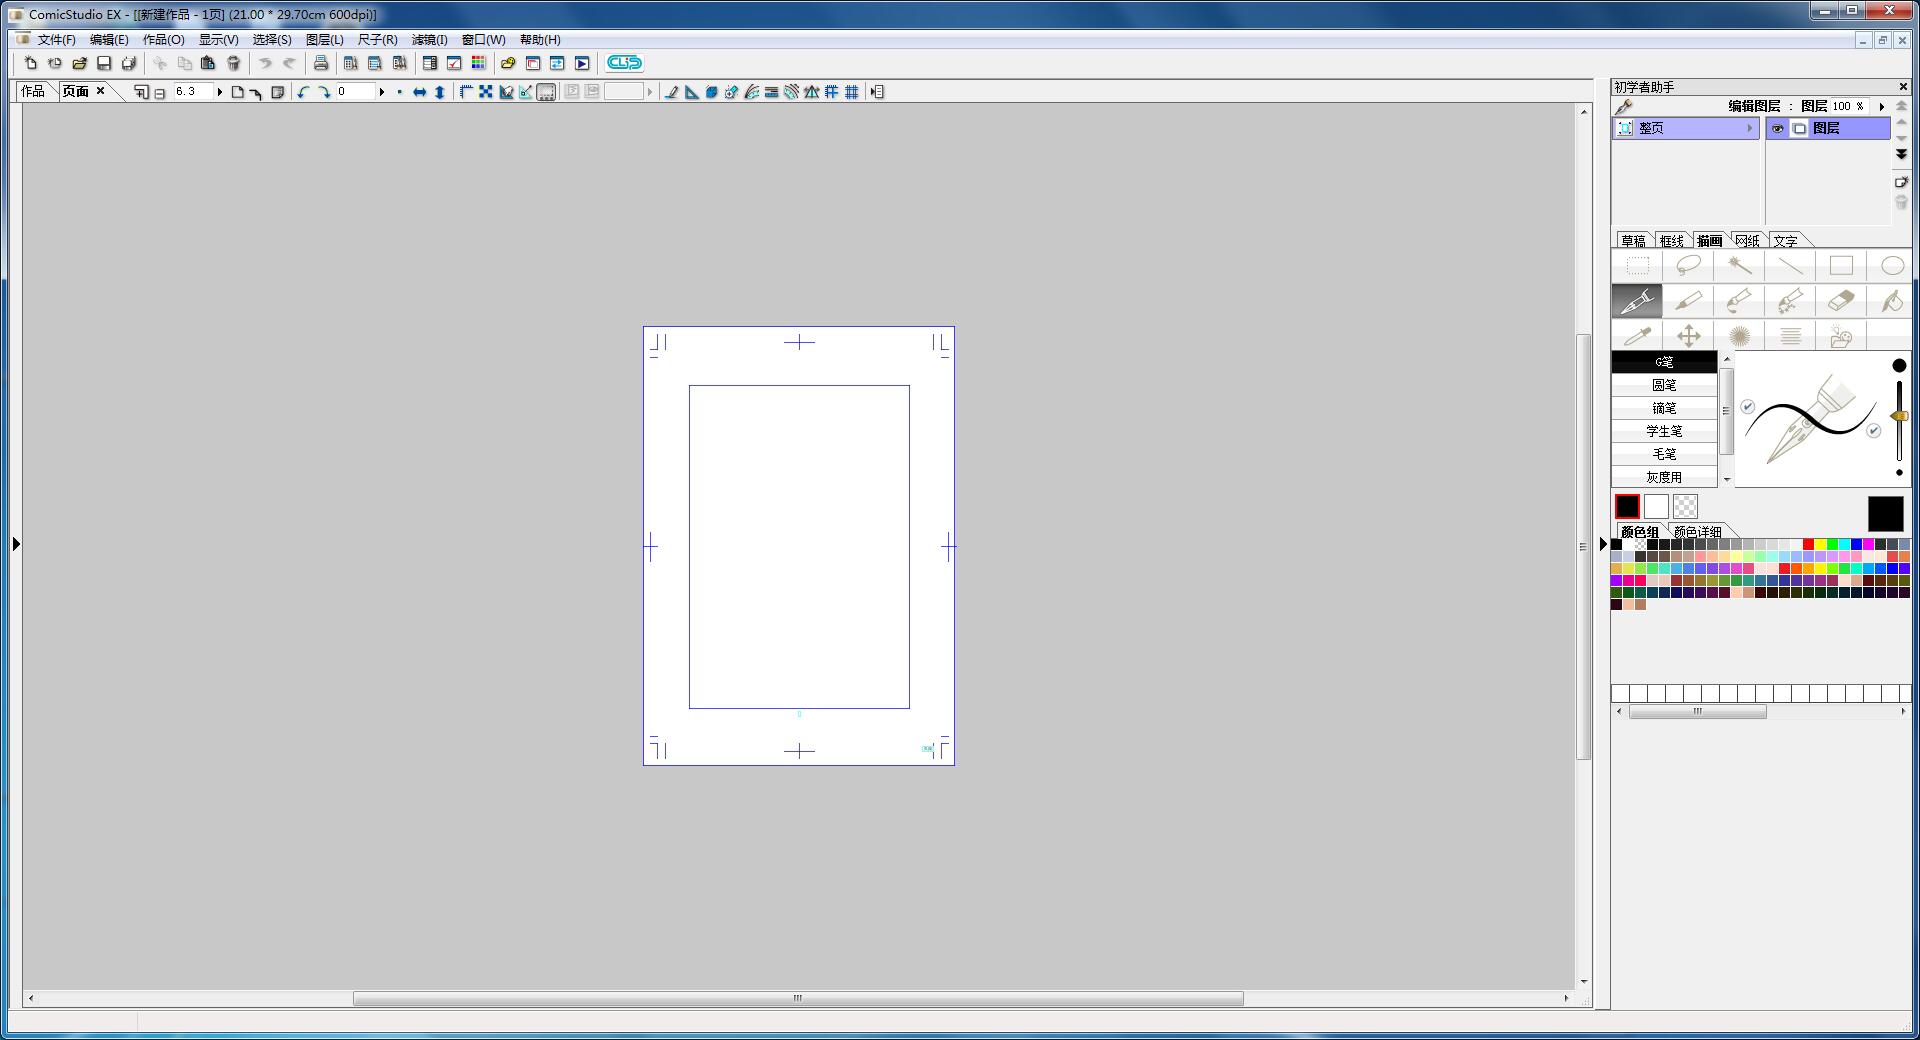This screenshot has height=1040, width=1920.
Task: Select the pencil tool
Action: [1690, 300]
